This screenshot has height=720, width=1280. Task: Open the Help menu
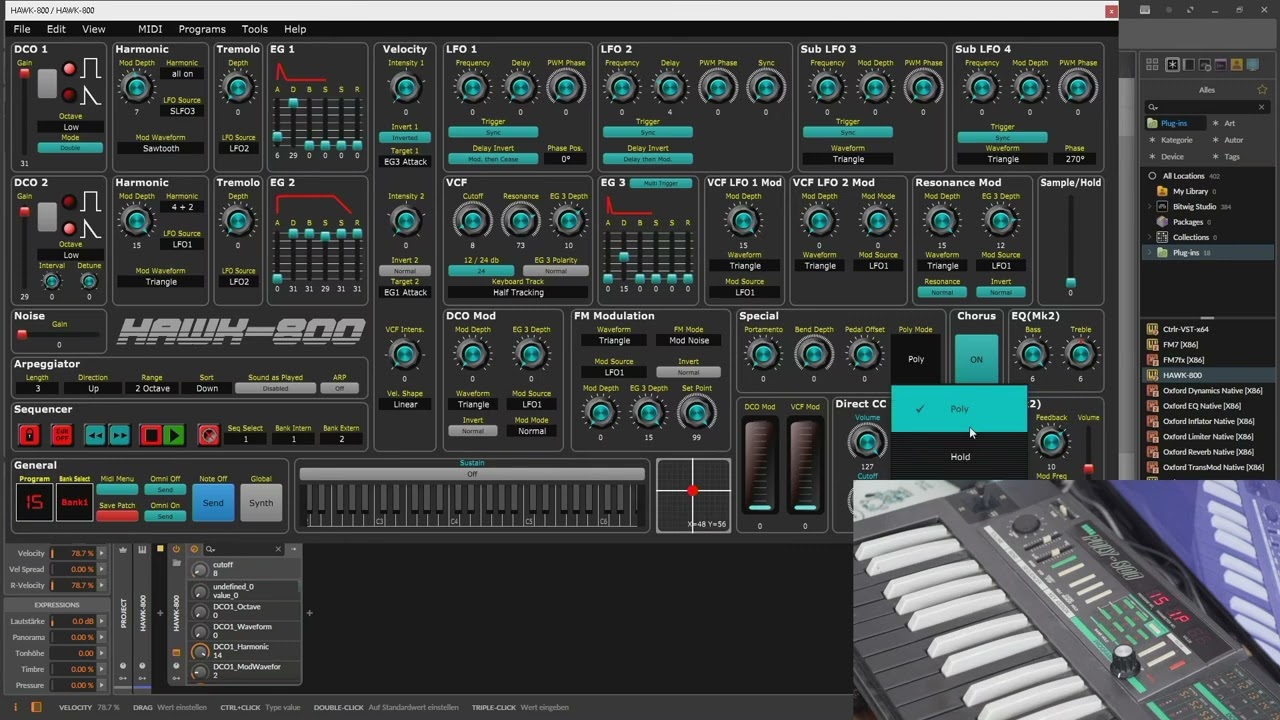pyautogui.click(x=295, y=29)
